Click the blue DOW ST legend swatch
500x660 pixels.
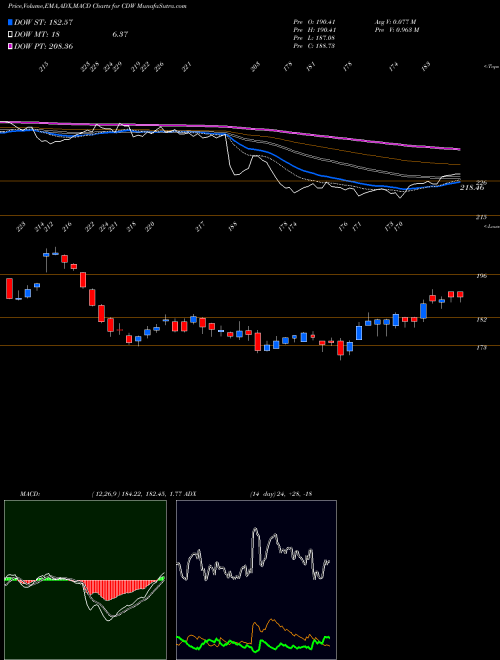pos(10,22)
